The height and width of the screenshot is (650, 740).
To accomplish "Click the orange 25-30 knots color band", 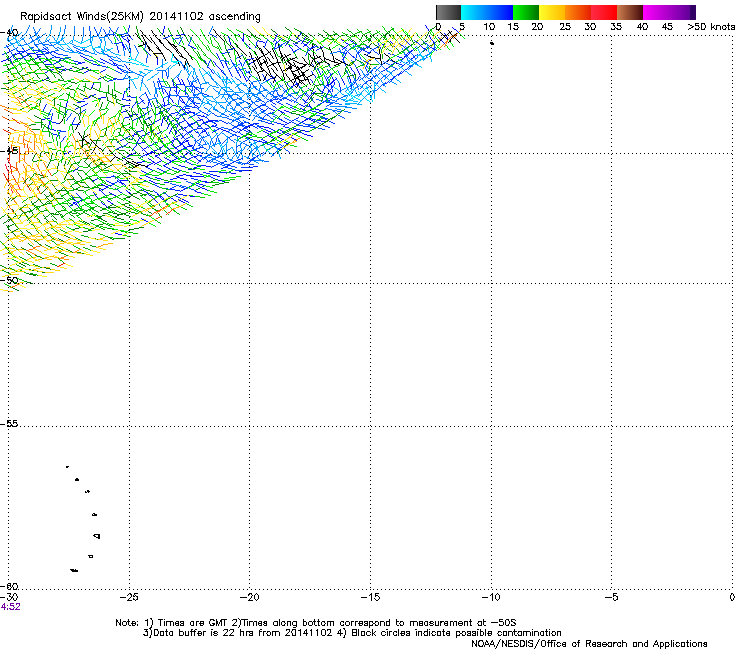I will (578, 12).
